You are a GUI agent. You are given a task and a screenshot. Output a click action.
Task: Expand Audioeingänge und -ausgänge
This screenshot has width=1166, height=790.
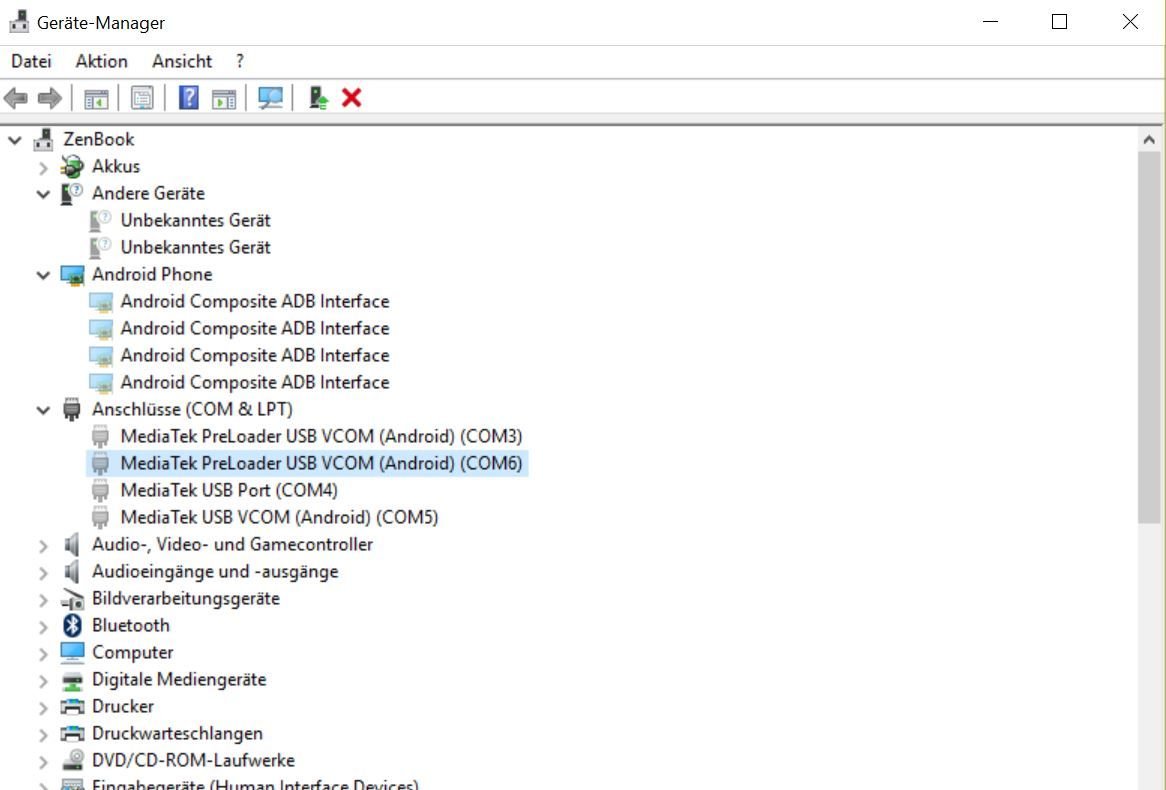(x=43, y=573)
